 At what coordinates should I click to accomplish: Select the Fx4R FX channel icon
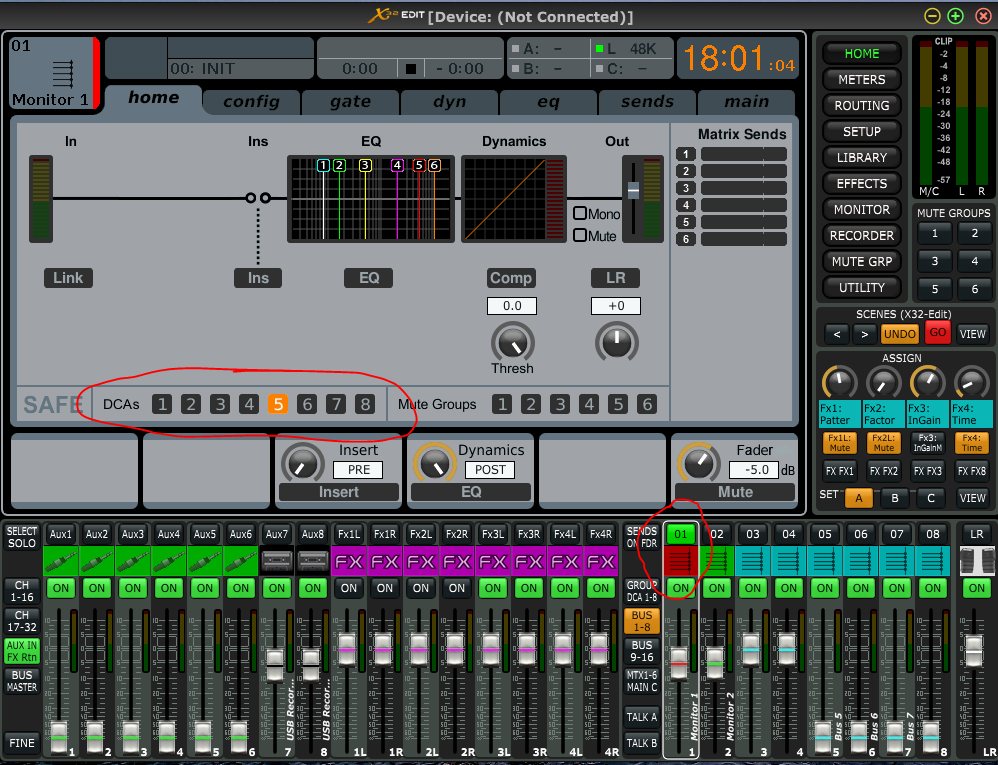point(601,561)
